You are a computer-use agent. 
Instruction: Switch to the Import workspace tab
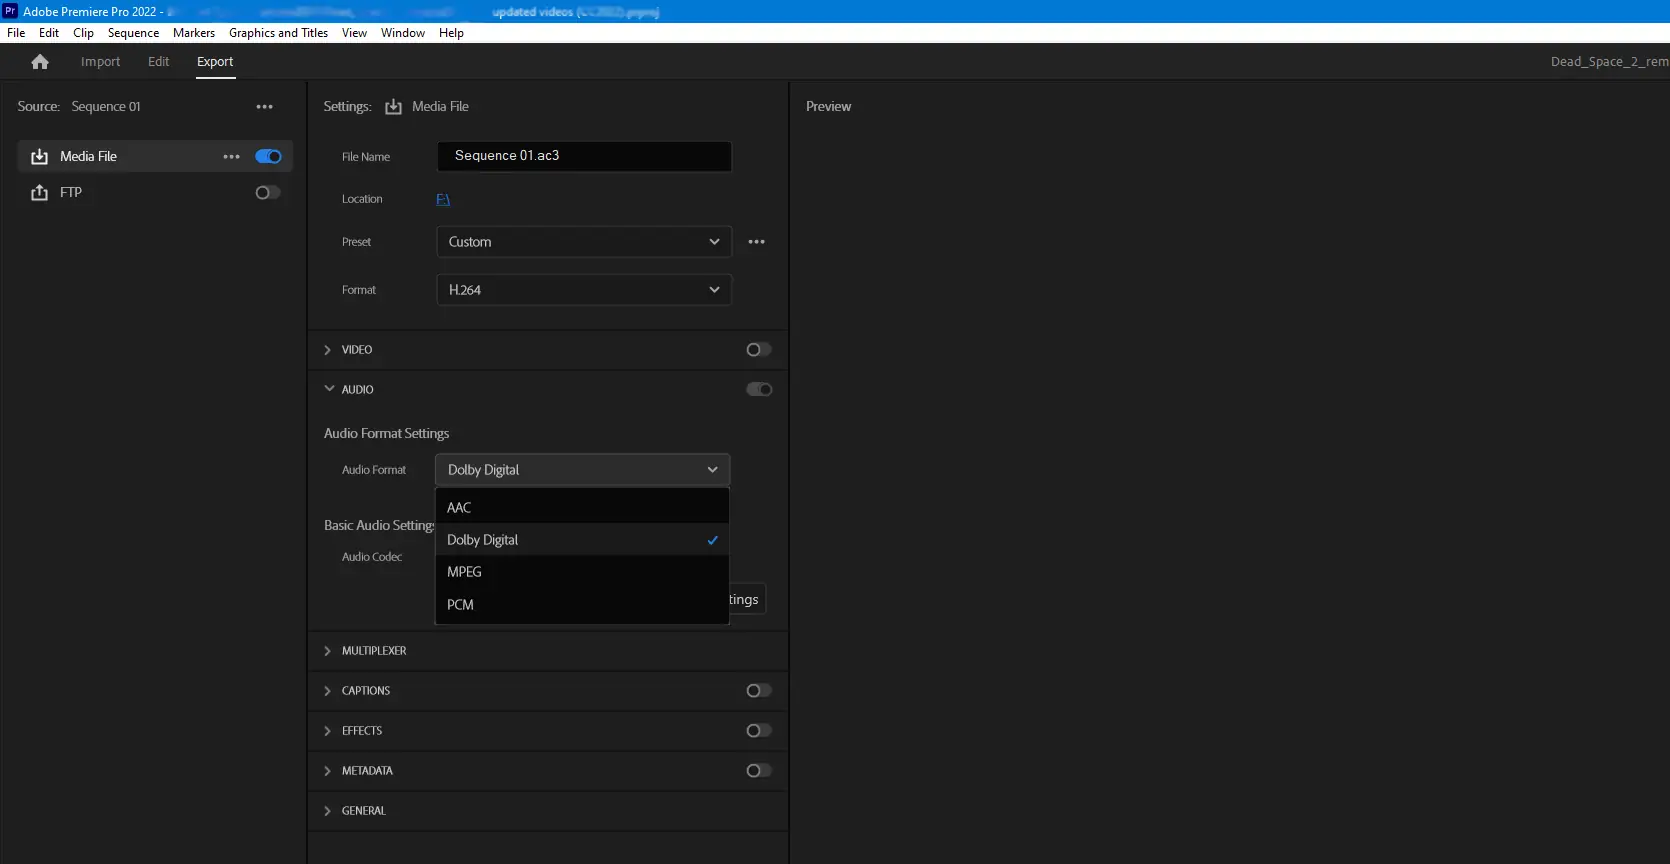tap(100, 62)
